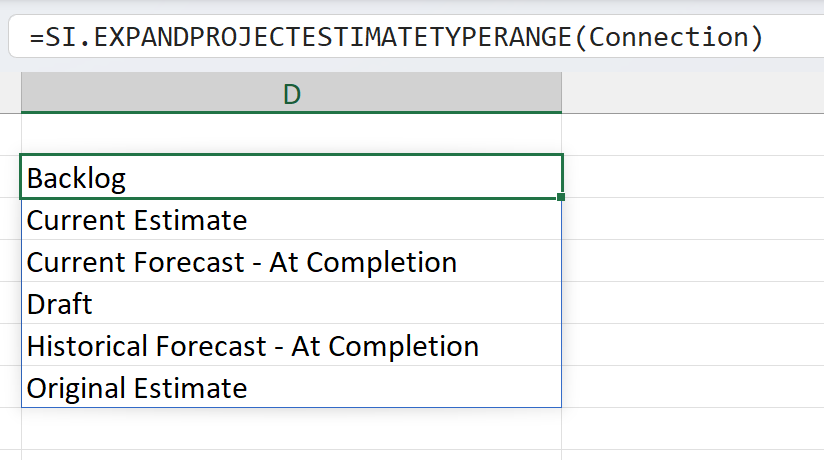
Task: Click the fill handle of the Backlog cell
Action: [x=562, y=197]
